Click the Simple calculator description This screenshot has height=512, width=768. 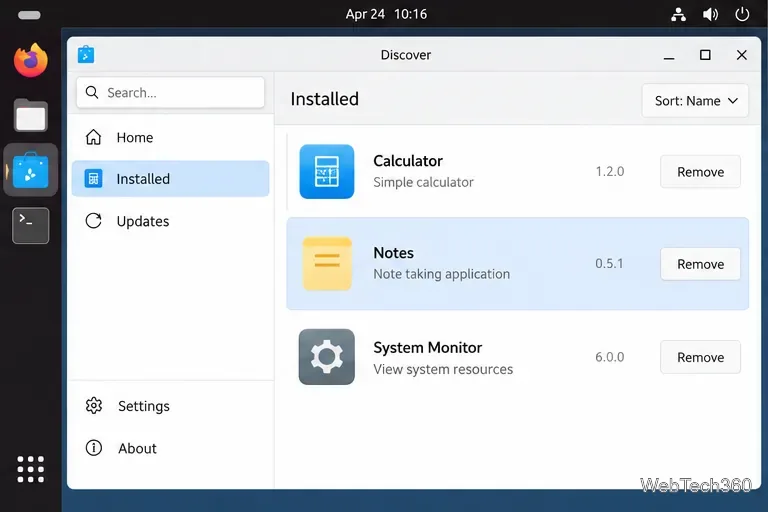(423, 182)
